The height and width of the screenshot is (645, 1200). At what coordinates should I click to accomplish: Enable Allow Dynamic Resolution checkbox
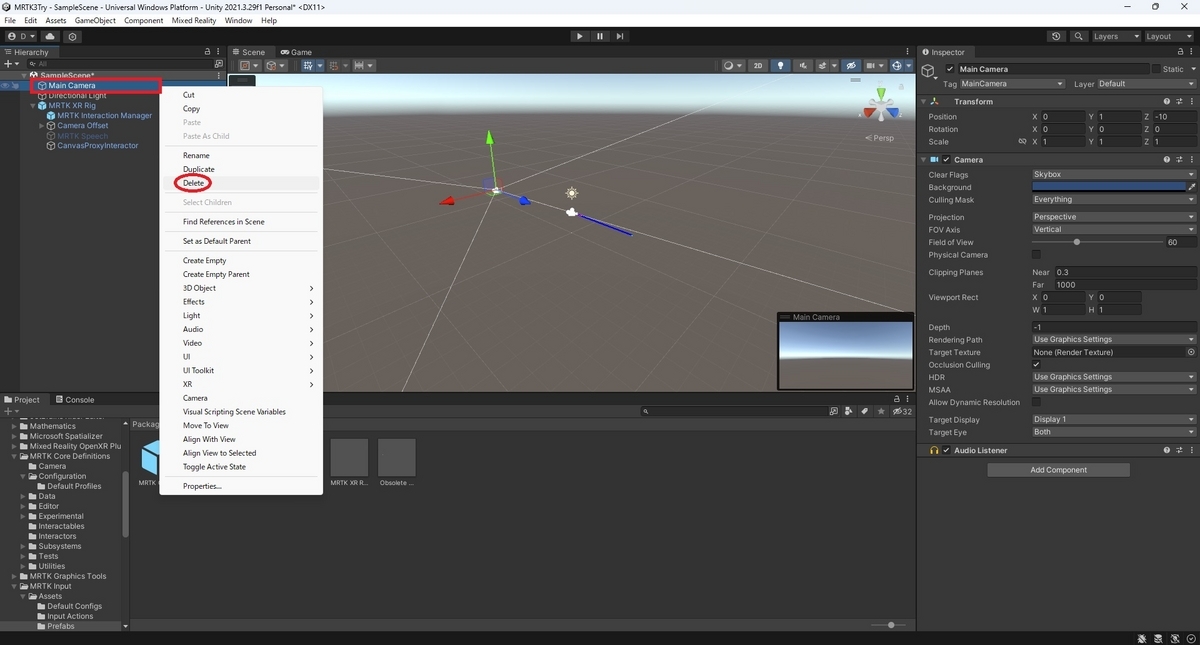tap(1036, 402)
